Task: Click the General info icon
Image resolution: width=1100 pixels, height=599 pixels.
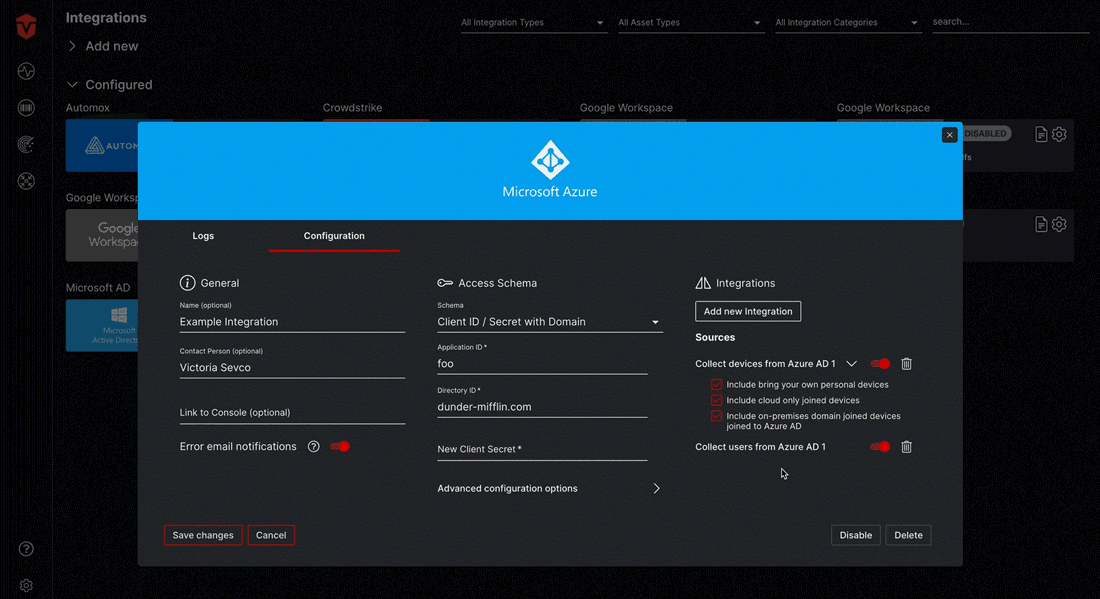Action: click(187, 283)
